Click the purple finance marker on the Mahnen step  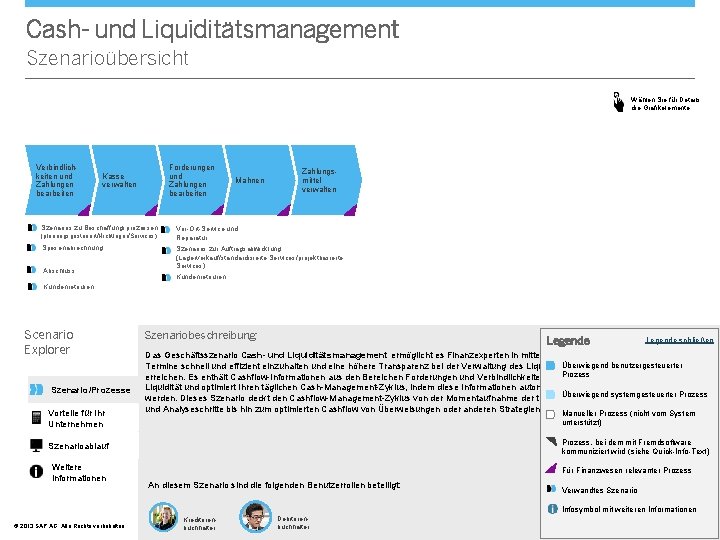coord(284,210)
